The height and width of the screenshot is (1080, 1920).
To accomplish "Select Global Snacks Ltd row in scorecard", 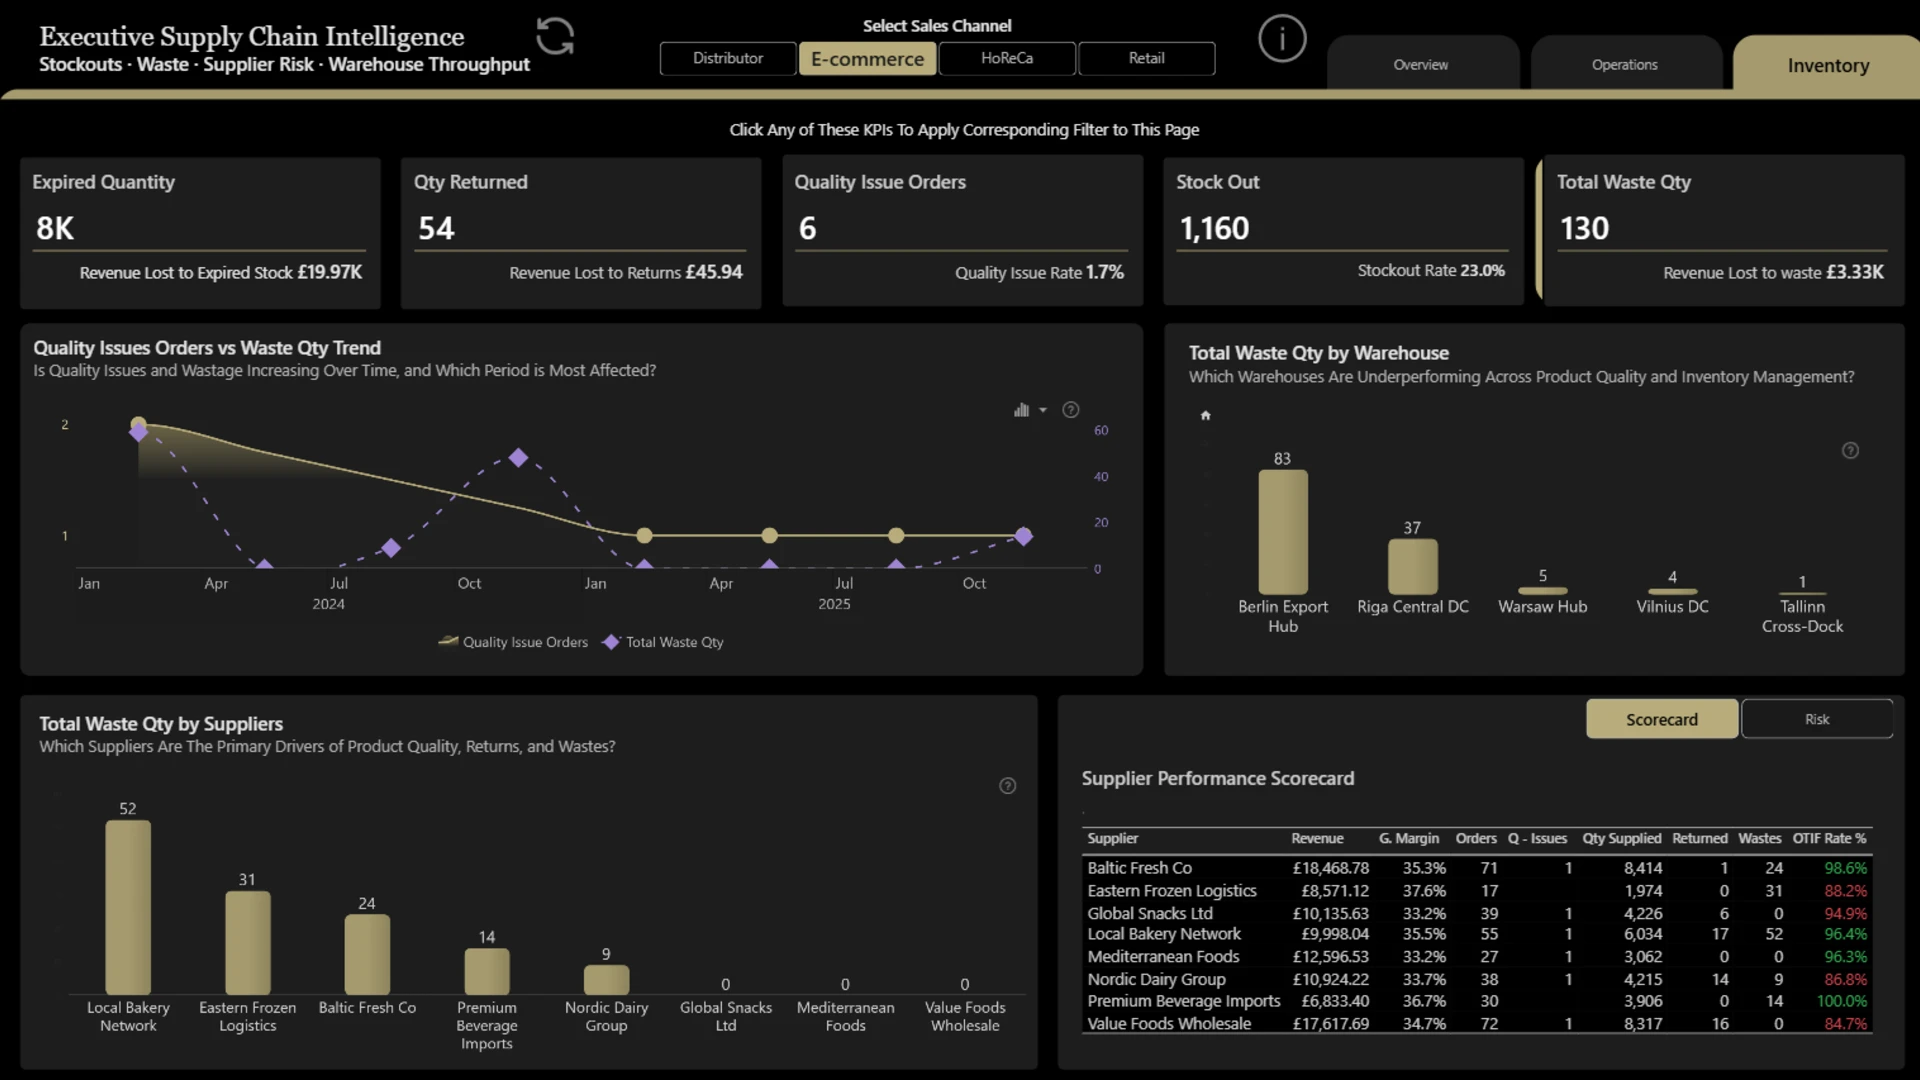I will (x=1477, y=913).
